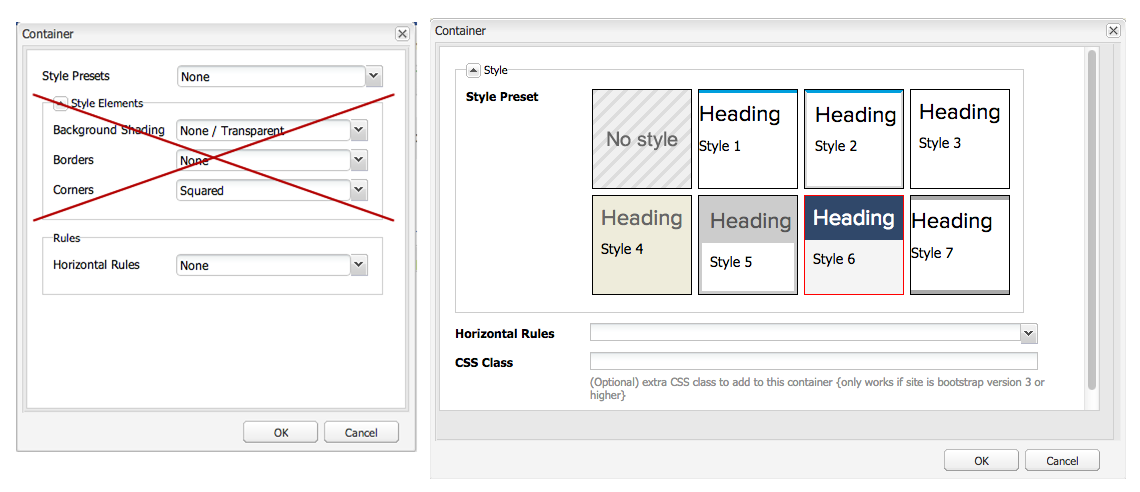This screenshot has width=1140, height=492.
Task: Open the Background Shading dropdown
Action: (x=358, y=130)
